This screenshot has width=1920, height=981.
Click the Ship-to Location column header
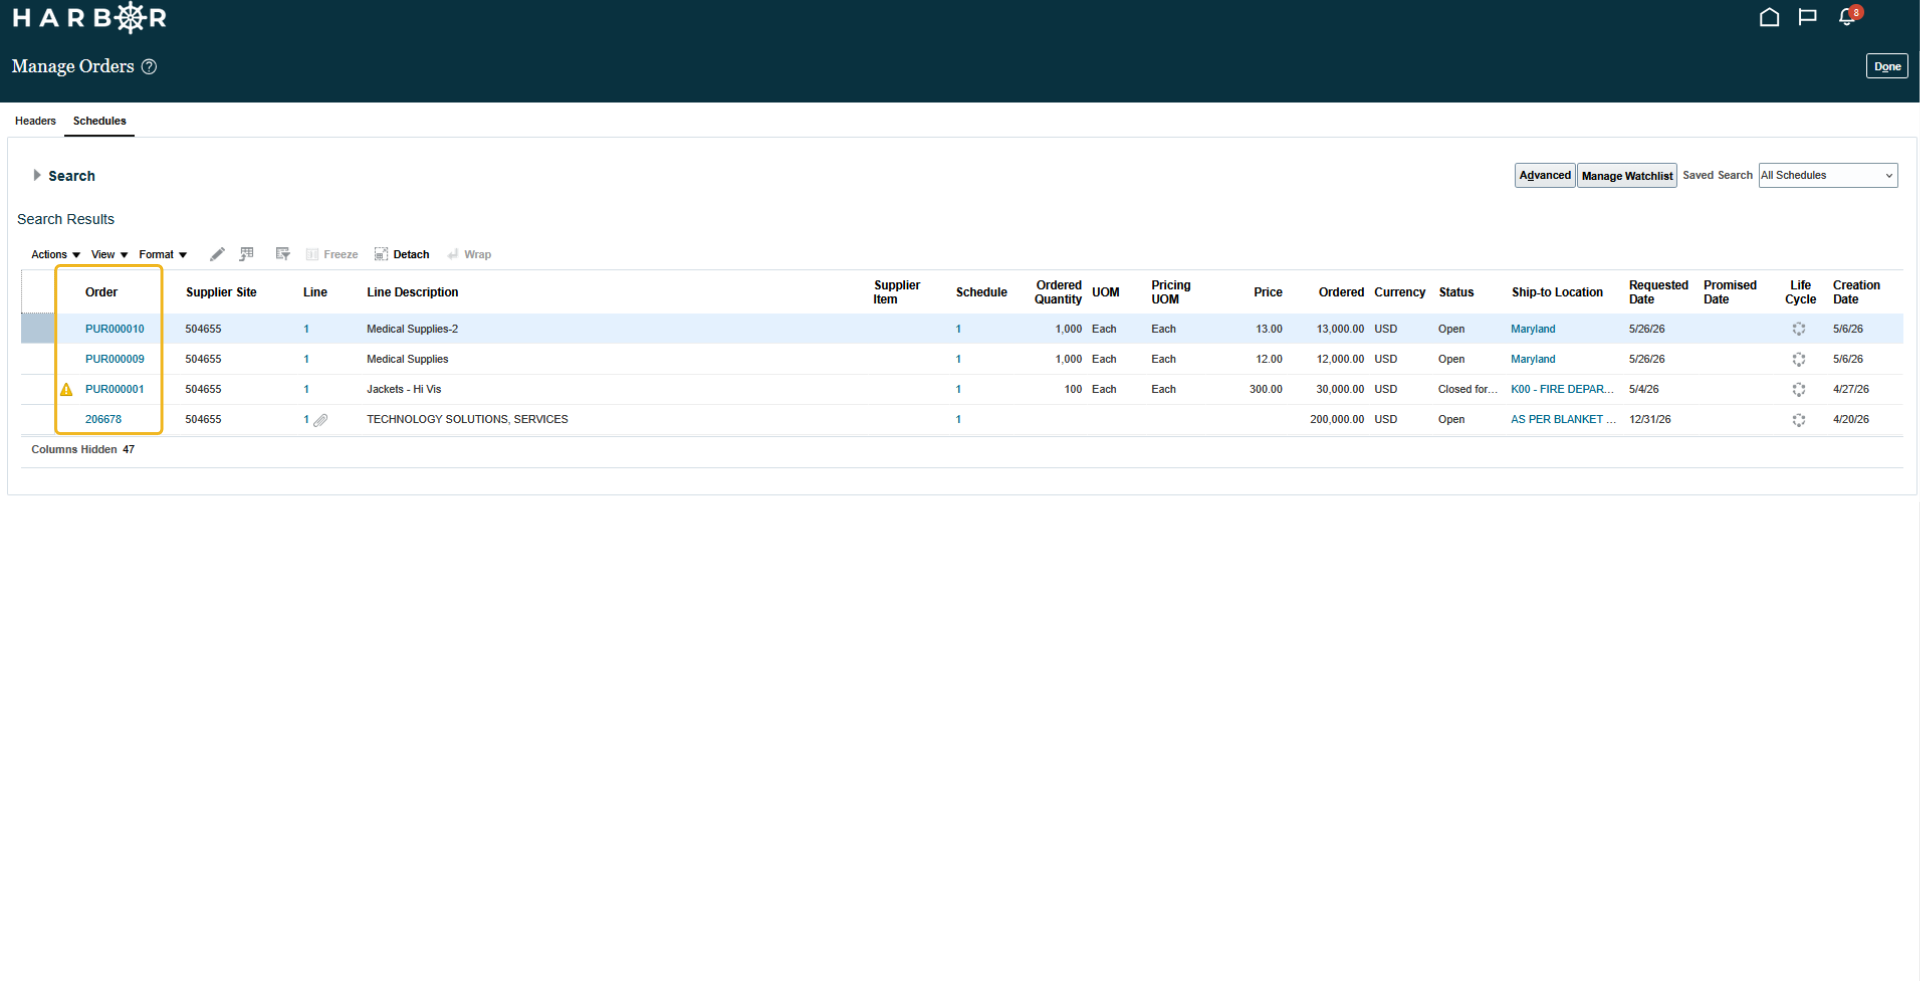coord(1557,293)
